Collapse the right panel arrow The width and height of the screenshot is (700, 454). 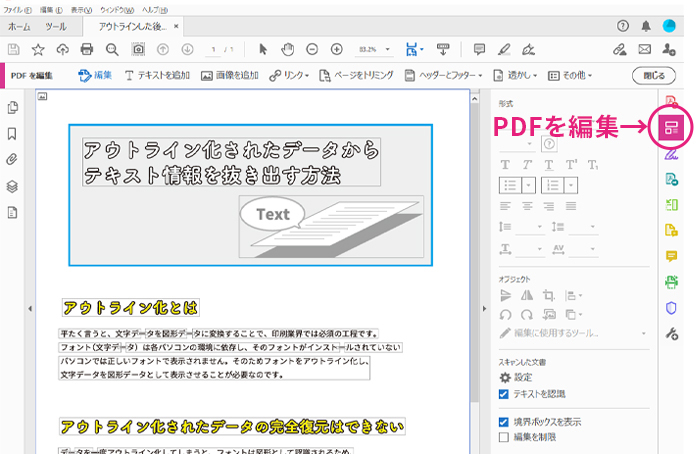(484, 308)
